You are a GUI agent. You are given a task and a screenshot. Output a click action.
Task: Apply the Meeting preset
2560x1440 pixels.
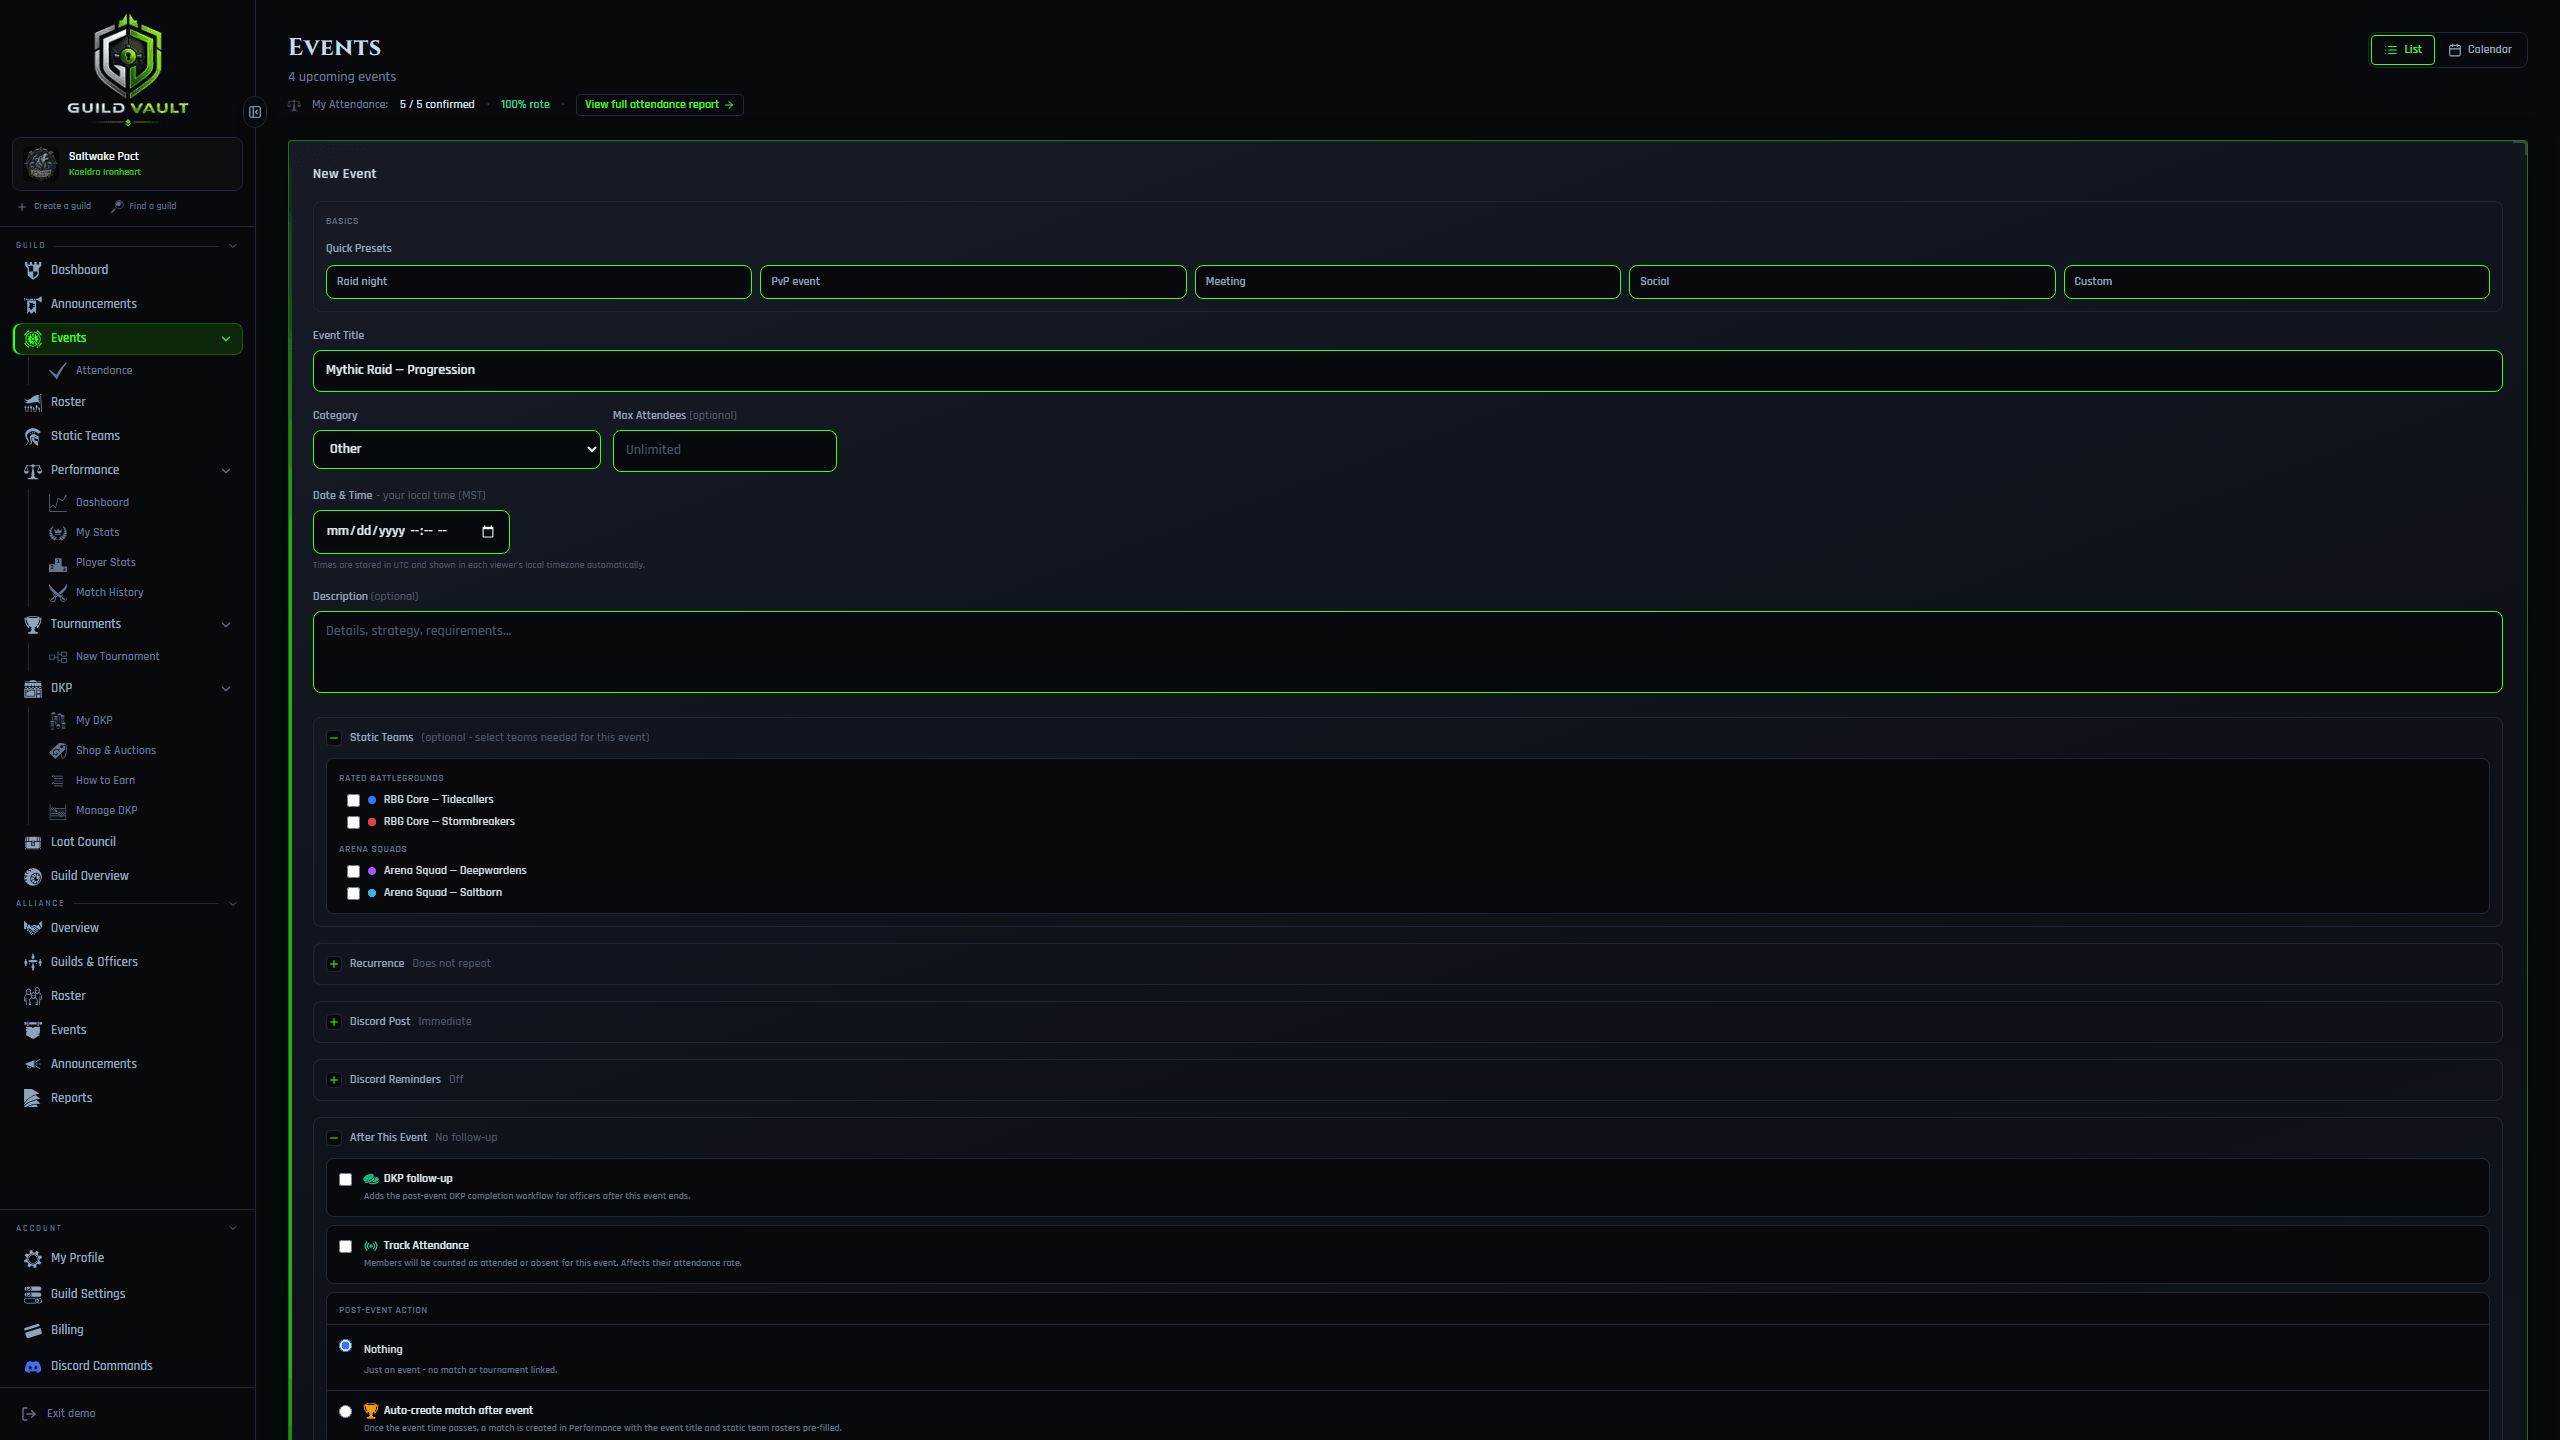[x=1407, y=282]
